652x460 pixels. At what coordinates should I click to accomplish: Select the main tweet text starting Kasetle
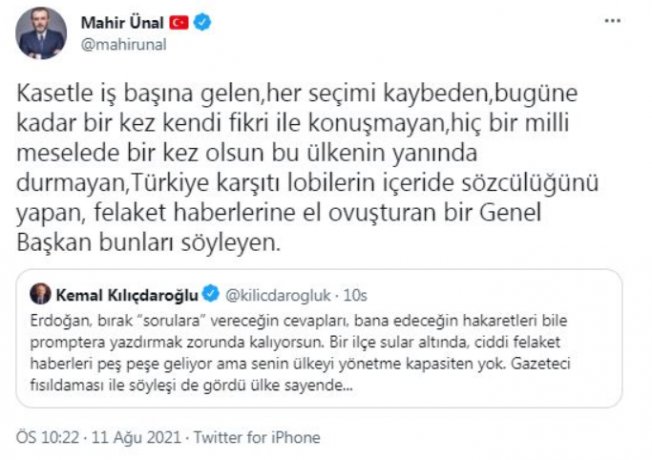(x=307, y=168)
